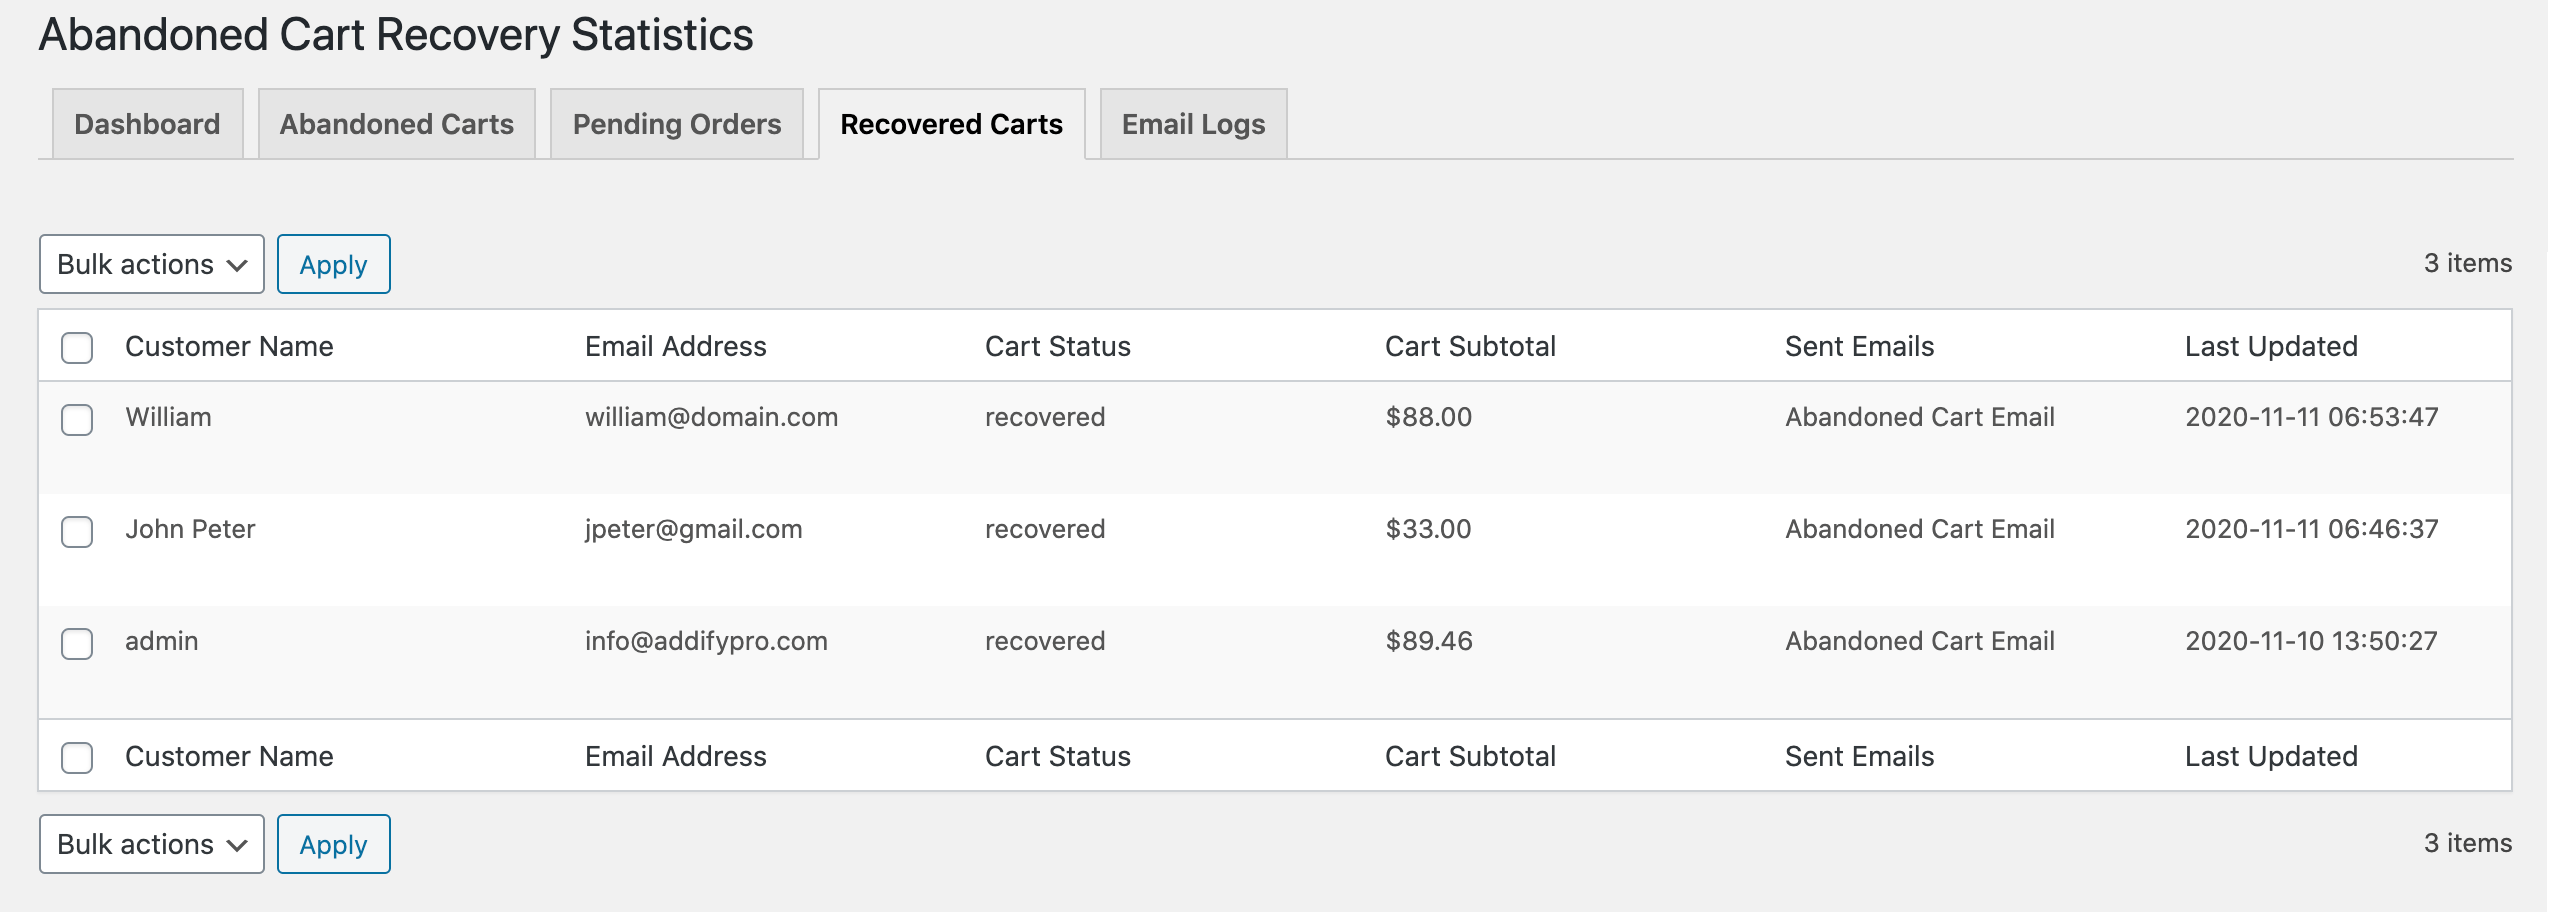The image size is (2558, 912).
Task: Open the bottom Bulk actions dropdown
Action: pyautogui.click(x=150, y=844)
